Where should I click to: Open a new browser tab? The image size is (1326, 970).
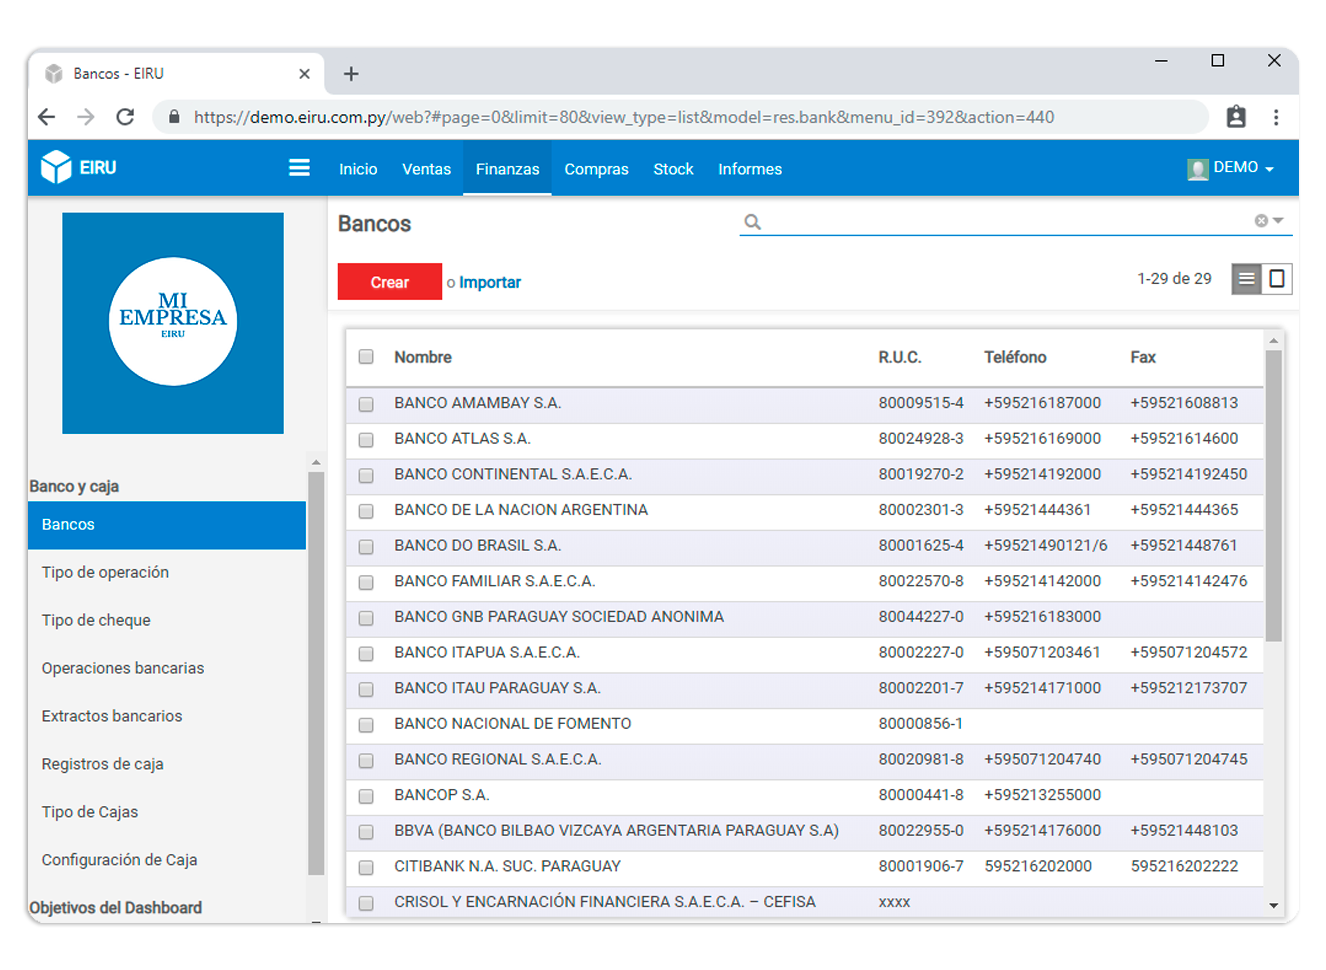[x=351, y=74]
